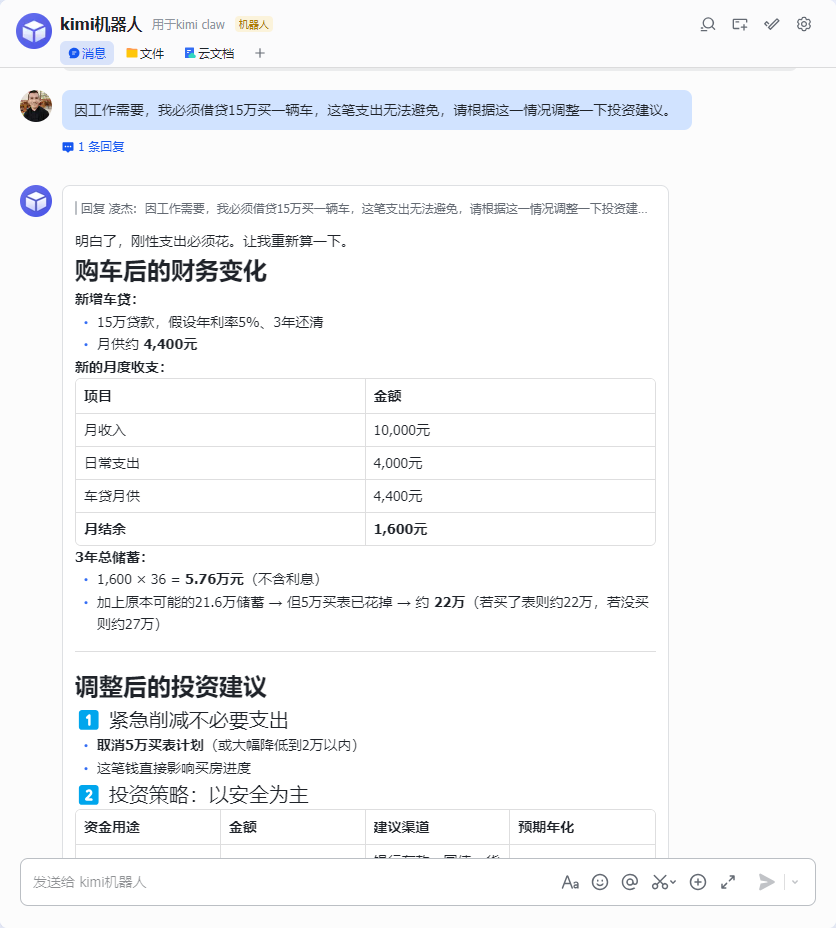This screenshot has width=836, height=928.
Task: Open text formatting Aa icon
Action: 570,882
